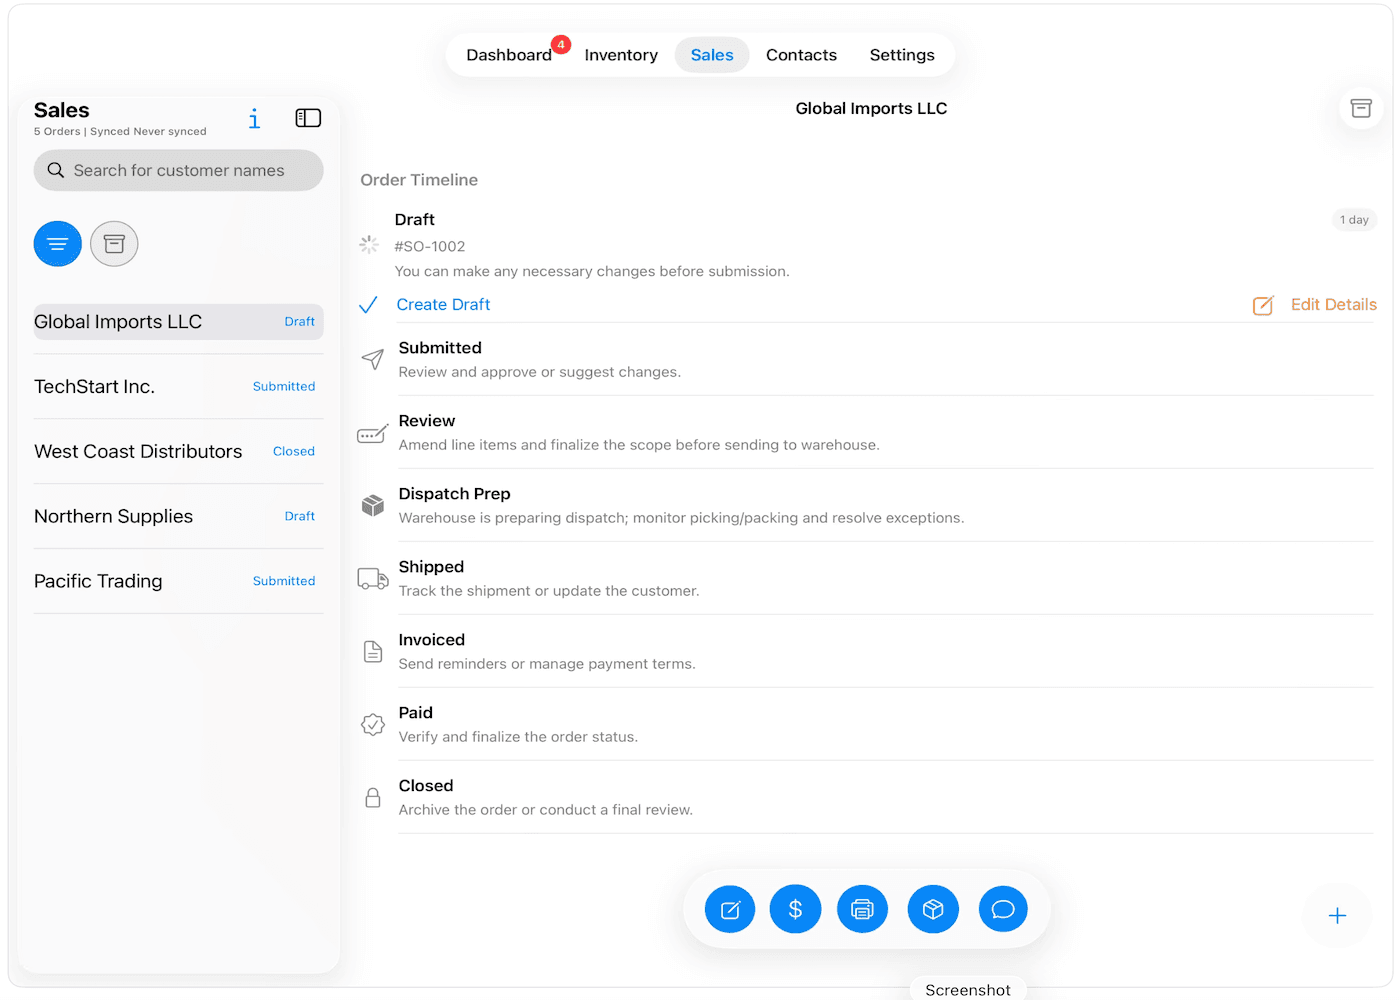Click the plus add button
Viewport: 1400px width, 1000px height.
(x=1337, y=916)
